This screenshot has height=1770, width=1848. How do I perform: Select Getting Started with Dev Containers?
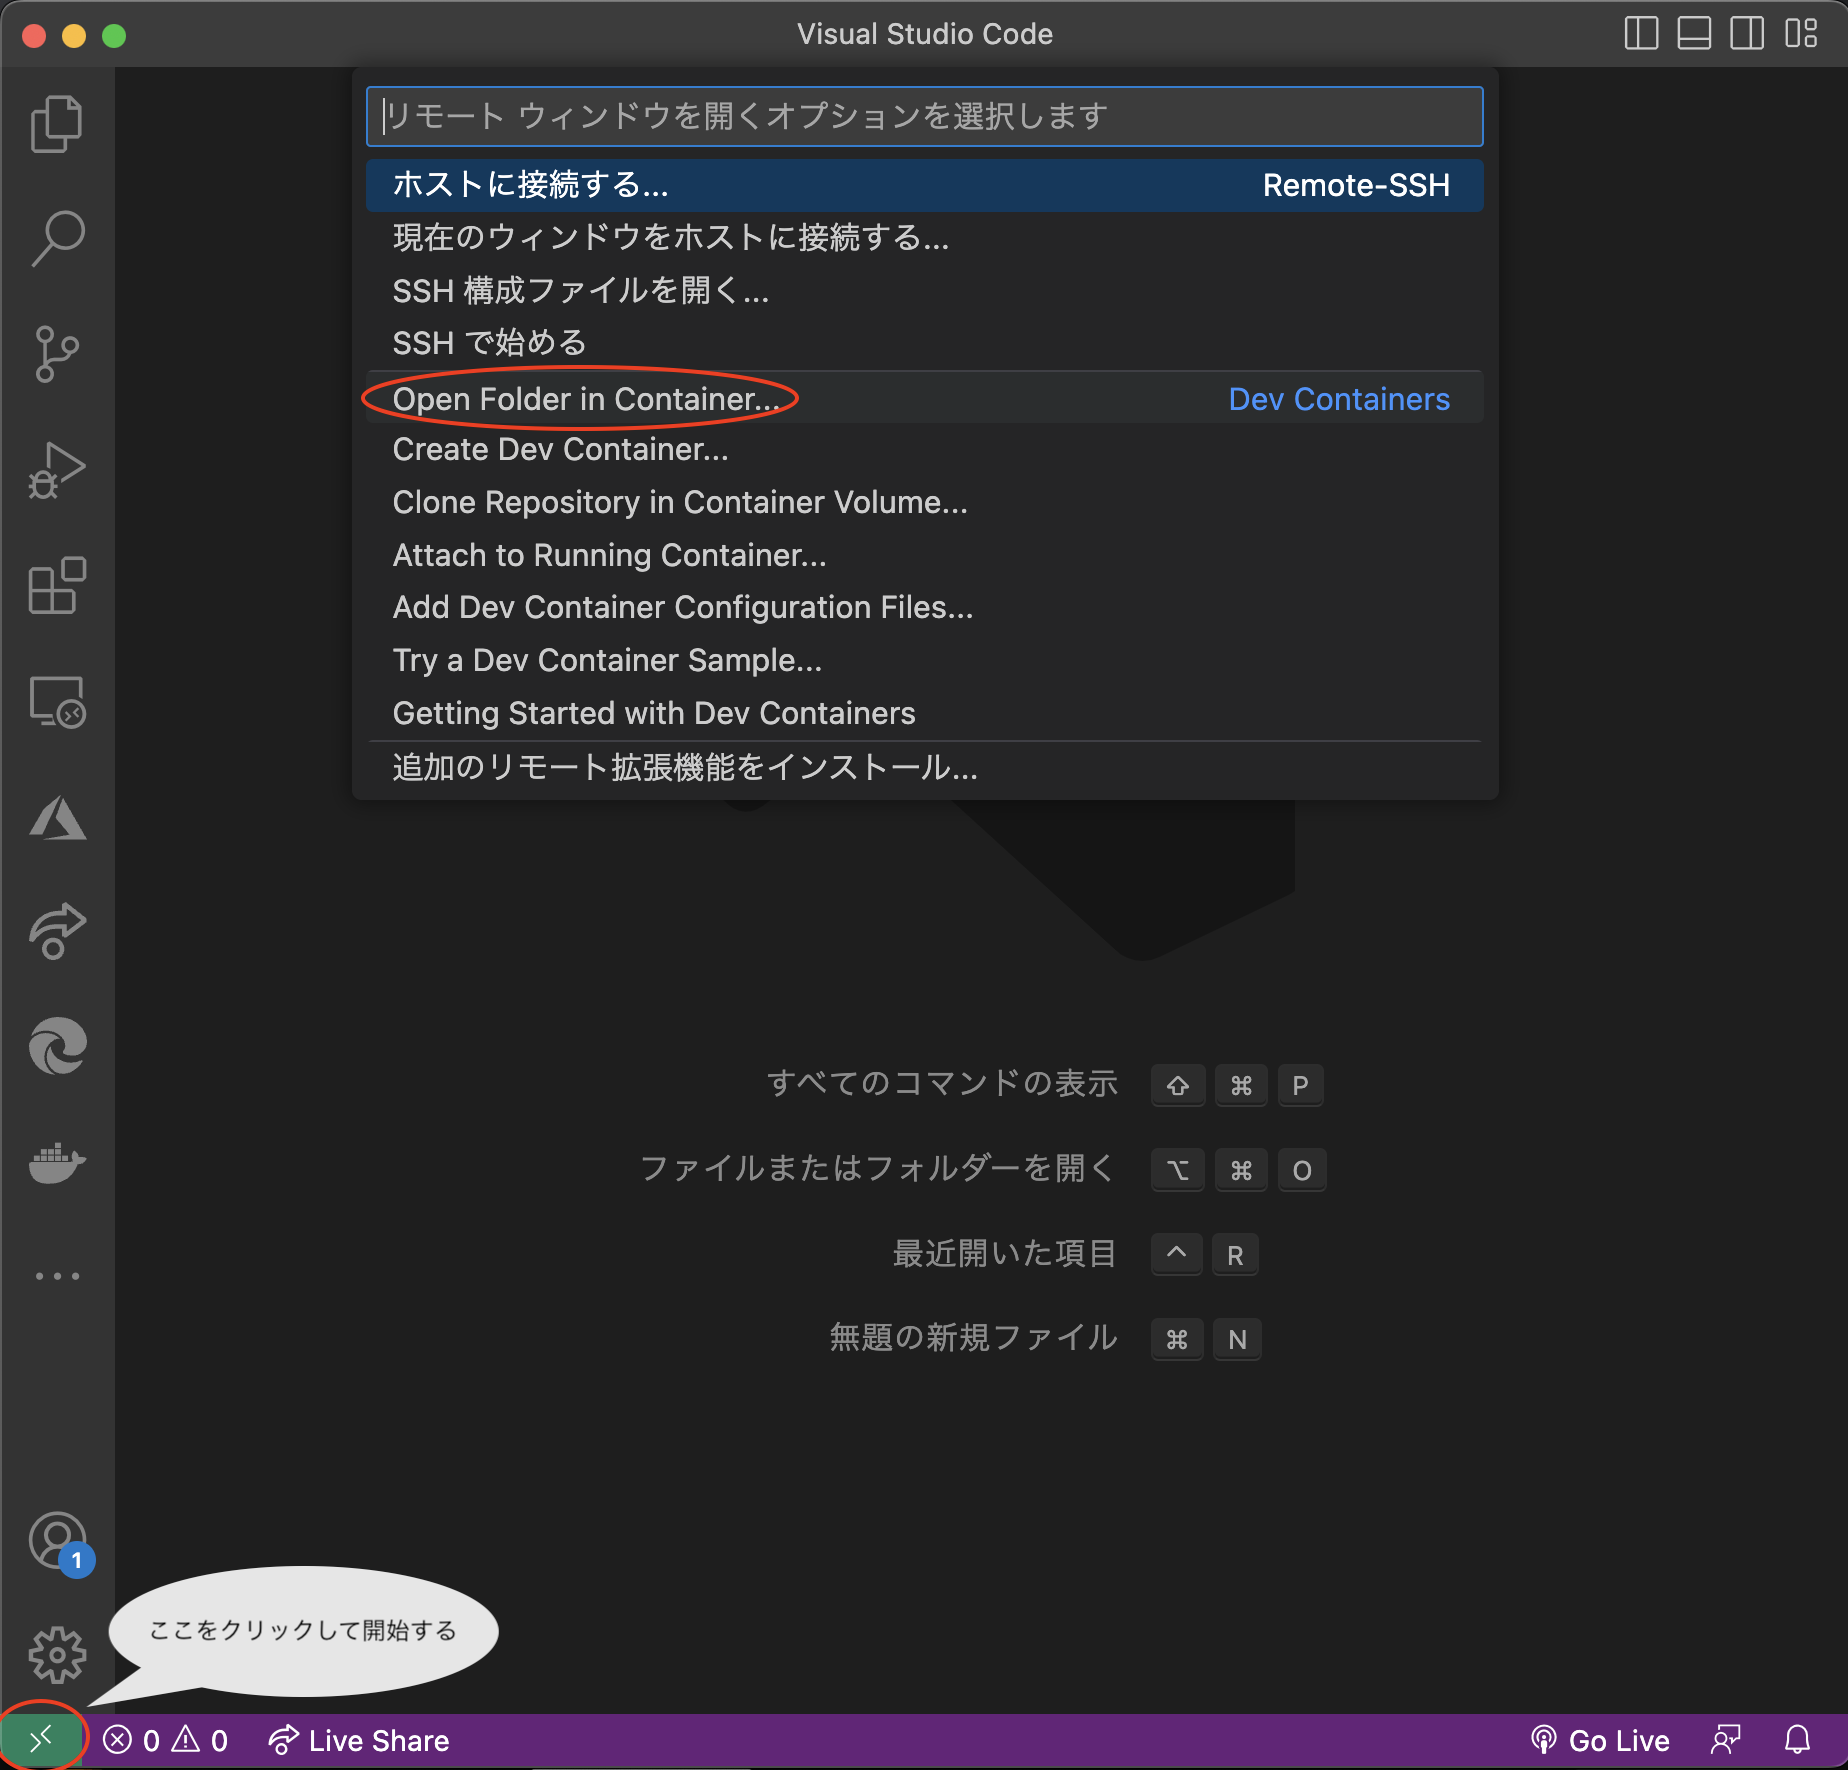[x=653, y=712]
